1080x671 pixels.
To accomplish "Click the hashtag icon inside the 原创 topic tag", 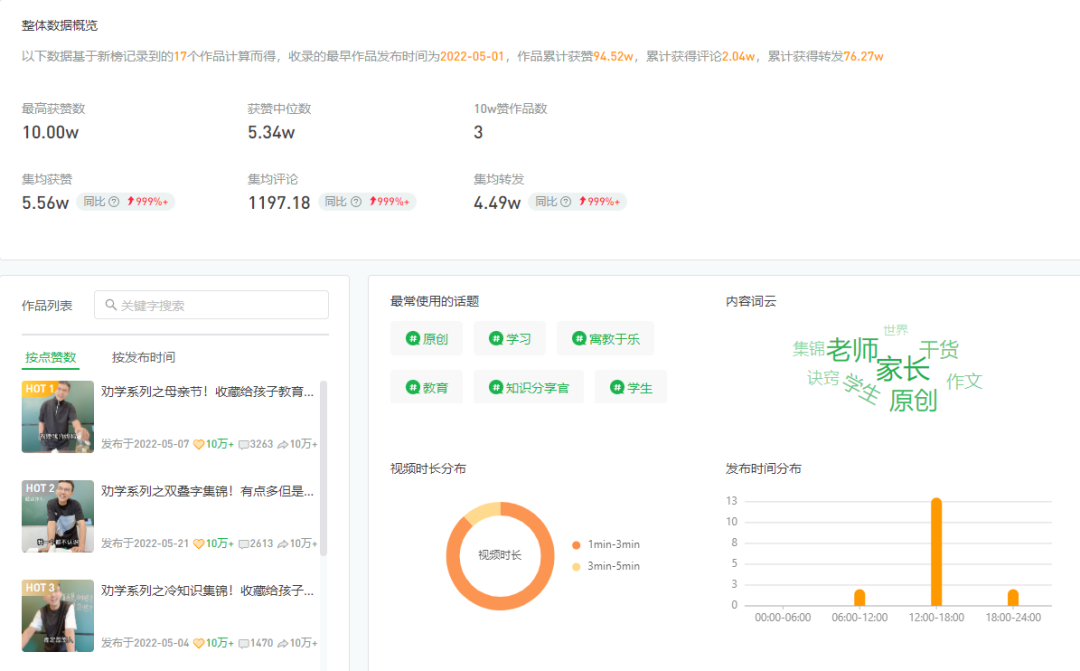I will [411, 338].
